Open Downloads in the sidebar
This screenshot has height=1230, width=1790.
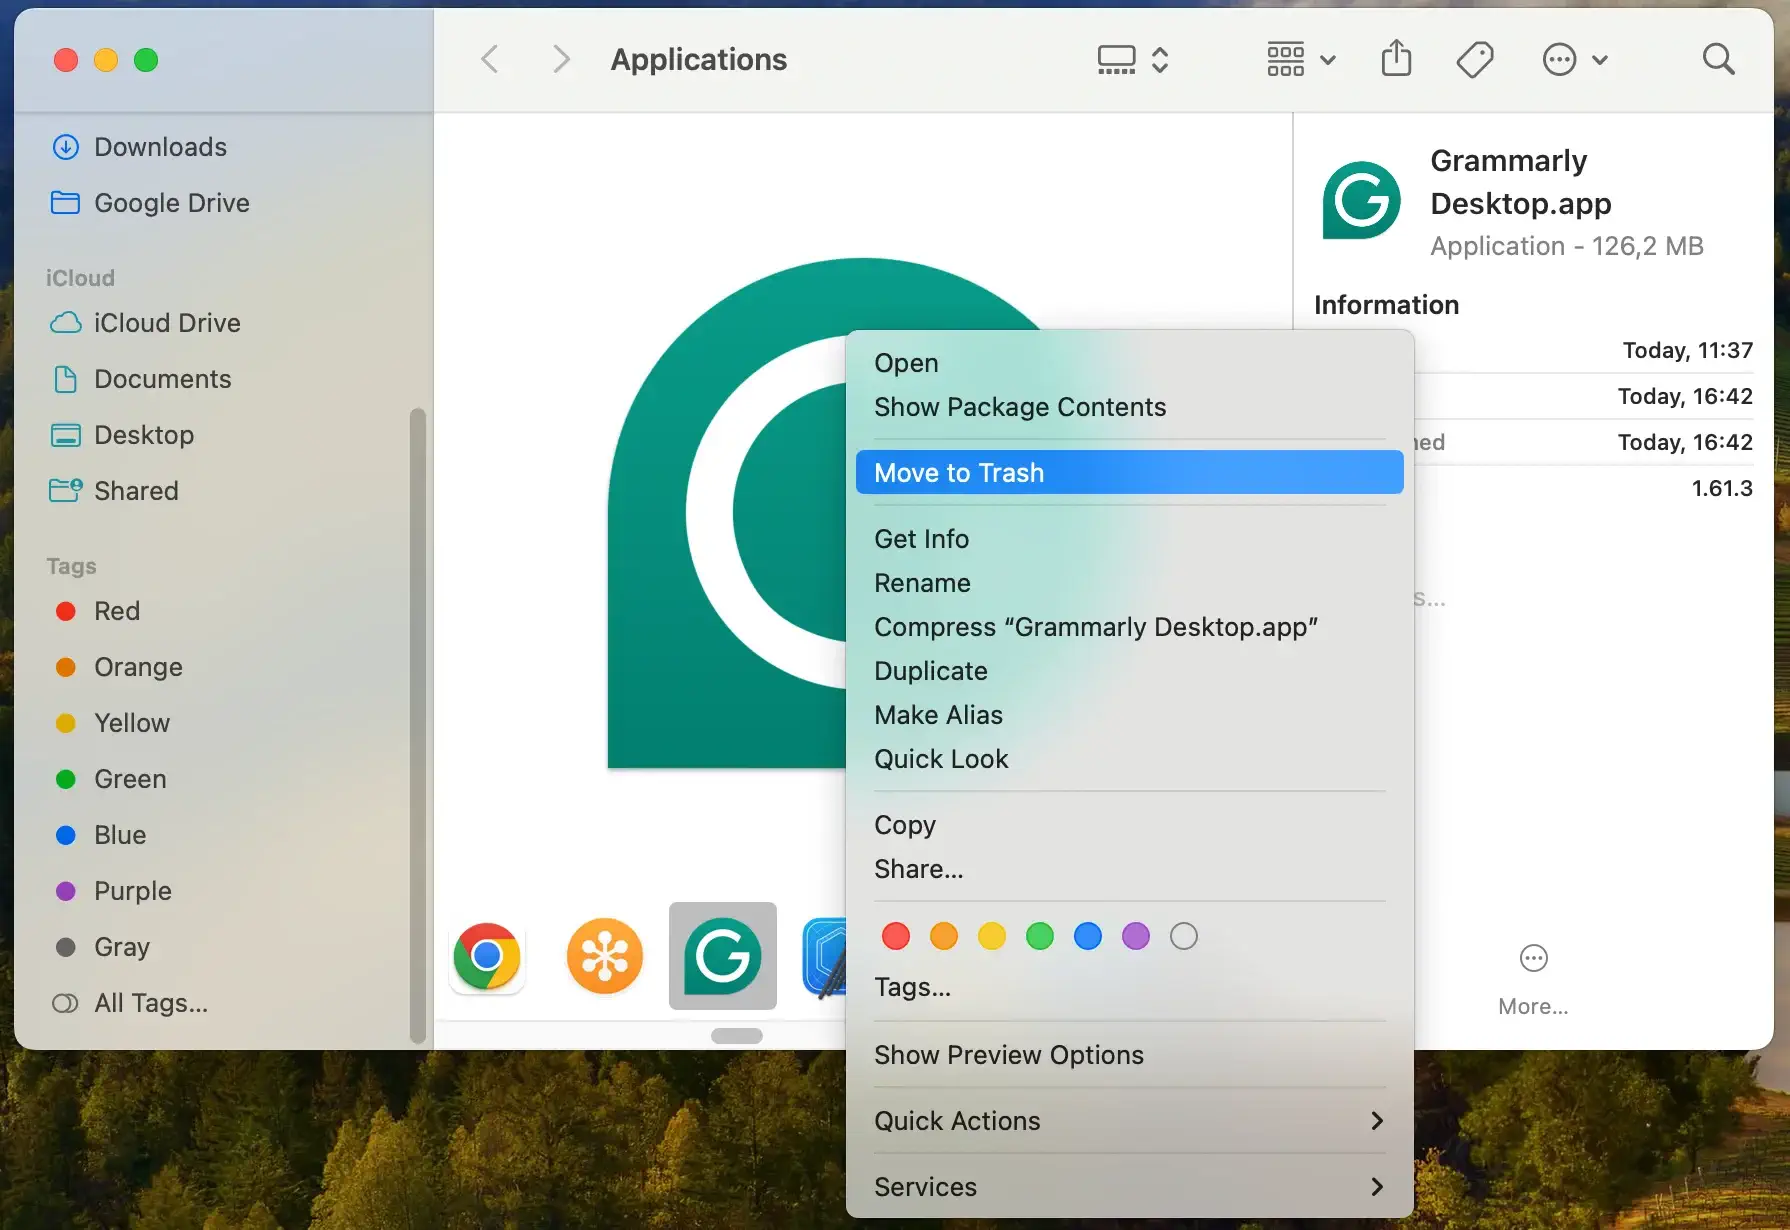click(x=140, y=147)
